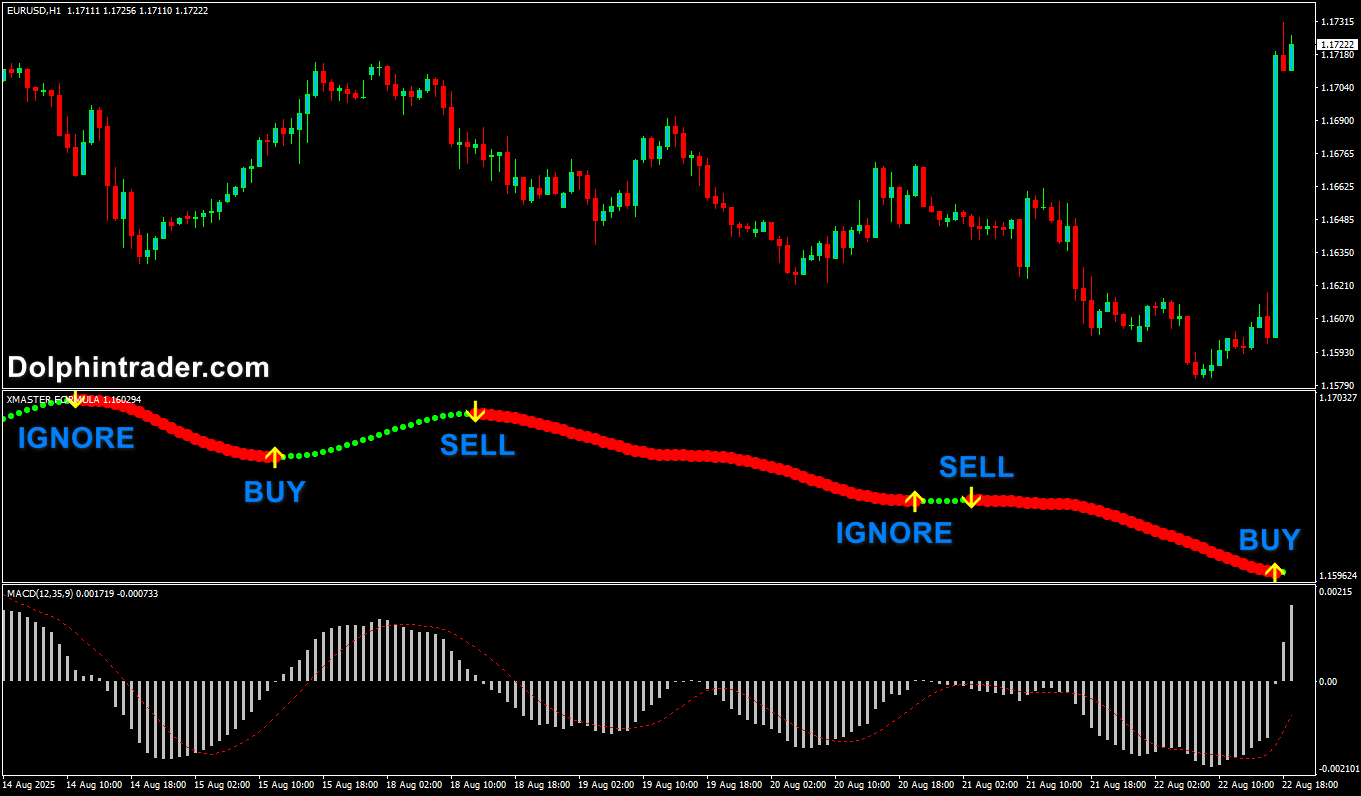Click the 1.17315 level on price scale
Viewport: 1361px width, 796px height.
[1337, 22]
